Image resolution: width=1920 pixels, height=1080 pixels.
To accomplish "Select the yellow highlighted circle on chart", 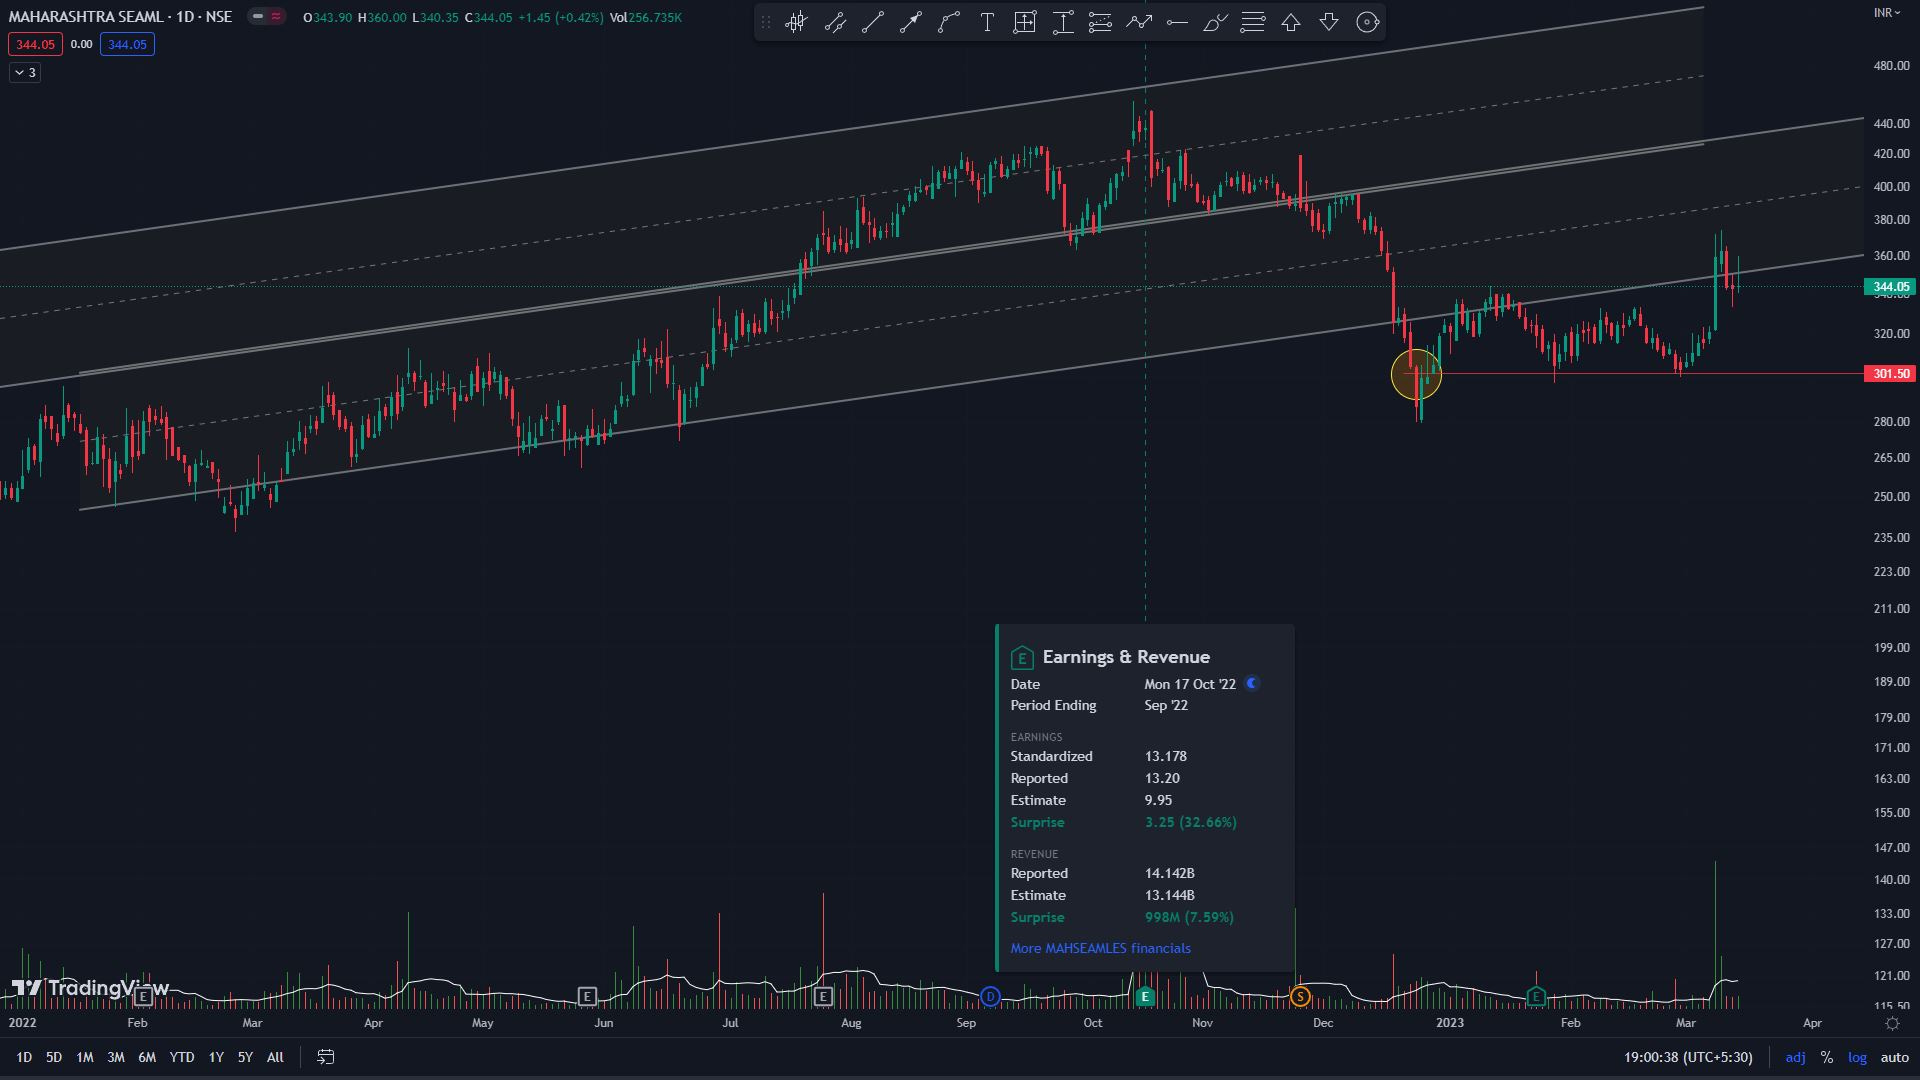I will coord(1416,375).
